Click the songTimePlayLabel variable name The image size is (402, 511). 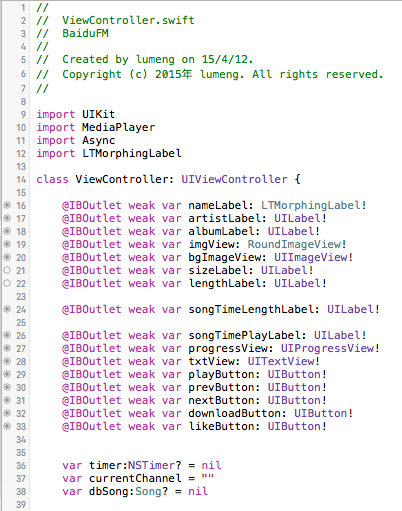click(245, 335)
